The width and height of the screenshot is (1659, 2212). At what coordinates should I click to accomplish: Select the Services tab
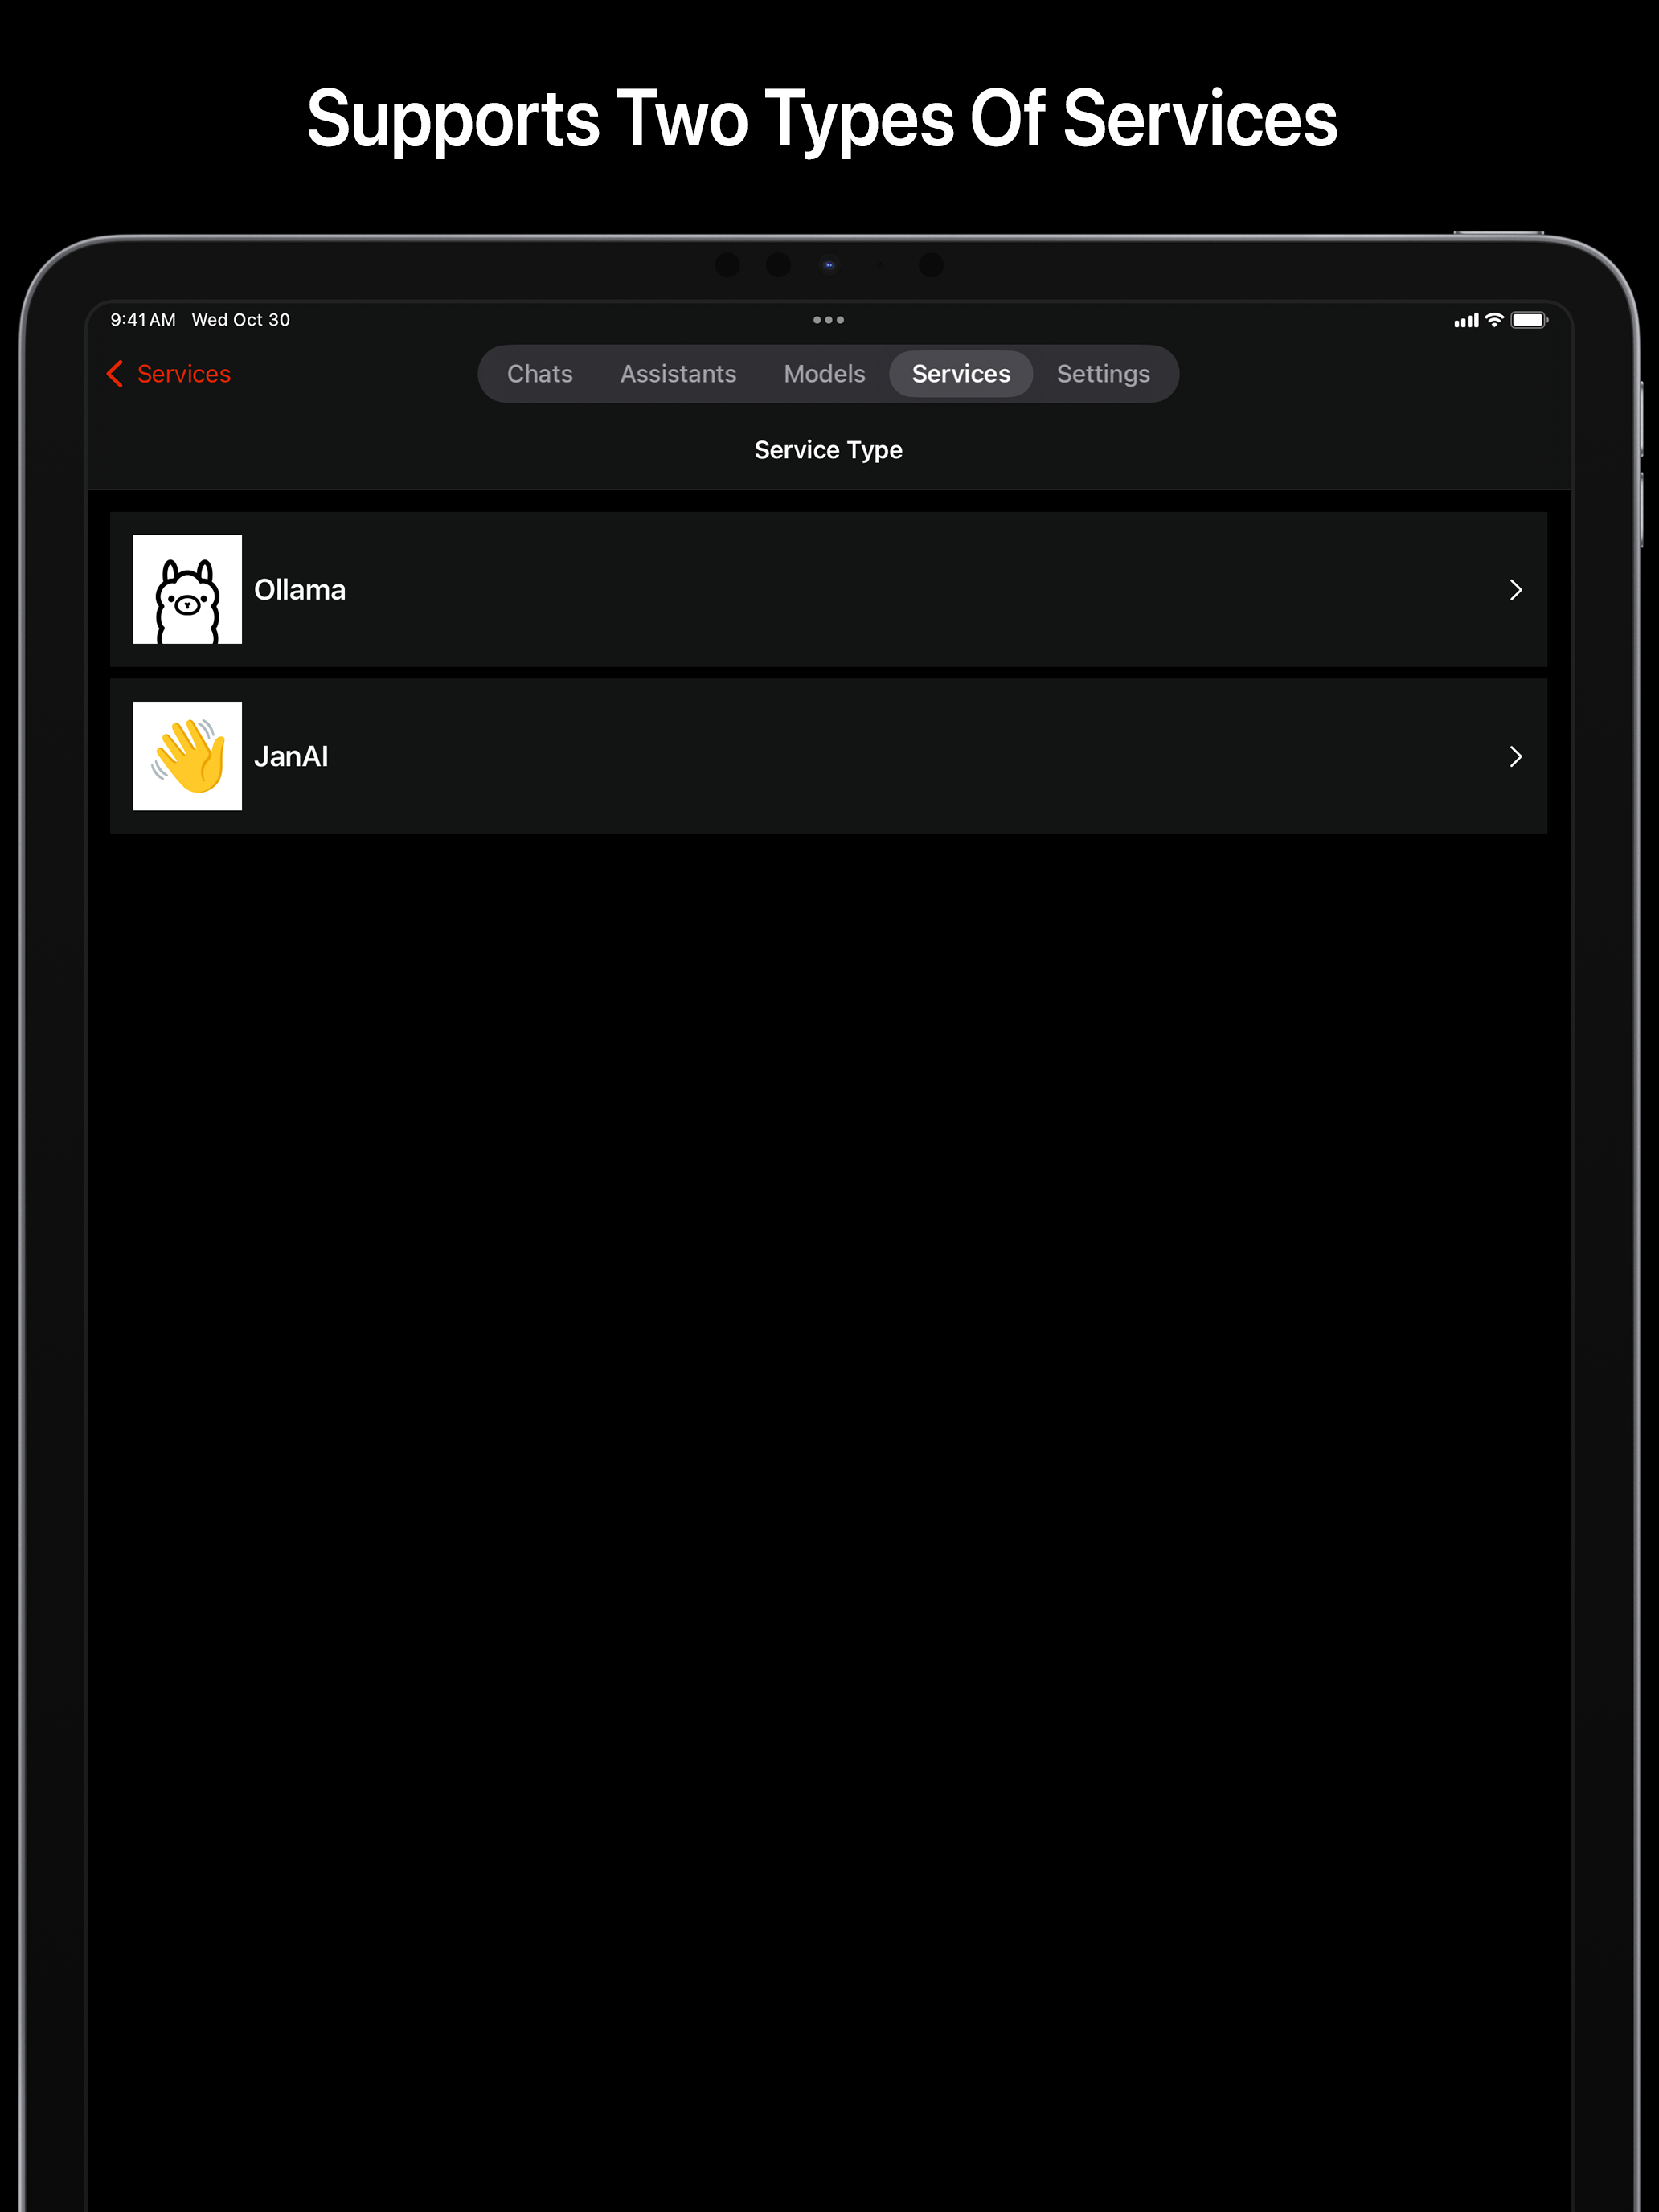pyautogui.click(x=961, y=374)
